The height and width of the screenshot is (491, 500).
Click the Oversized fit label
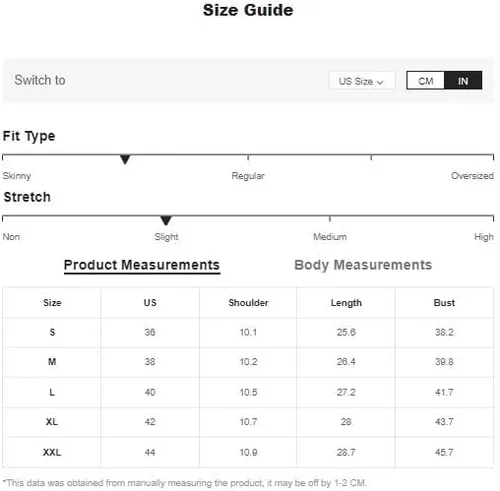[472, 176]
